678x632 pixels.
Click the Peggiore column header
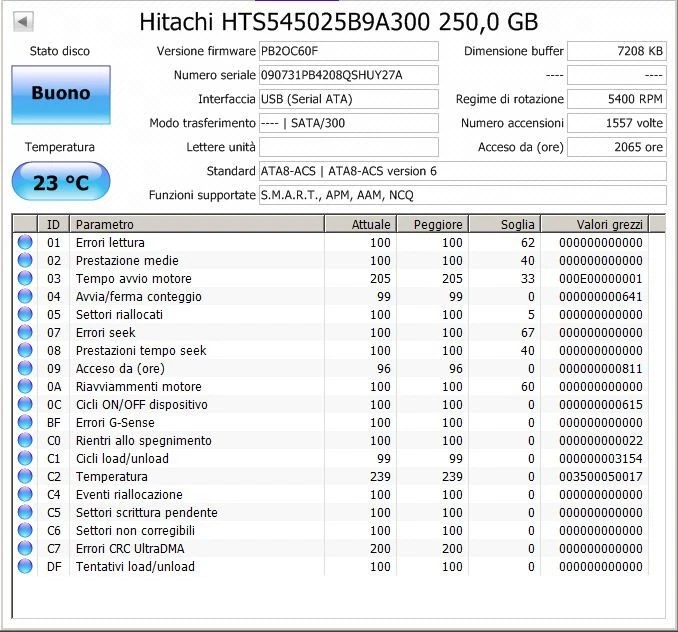(432, 224)
